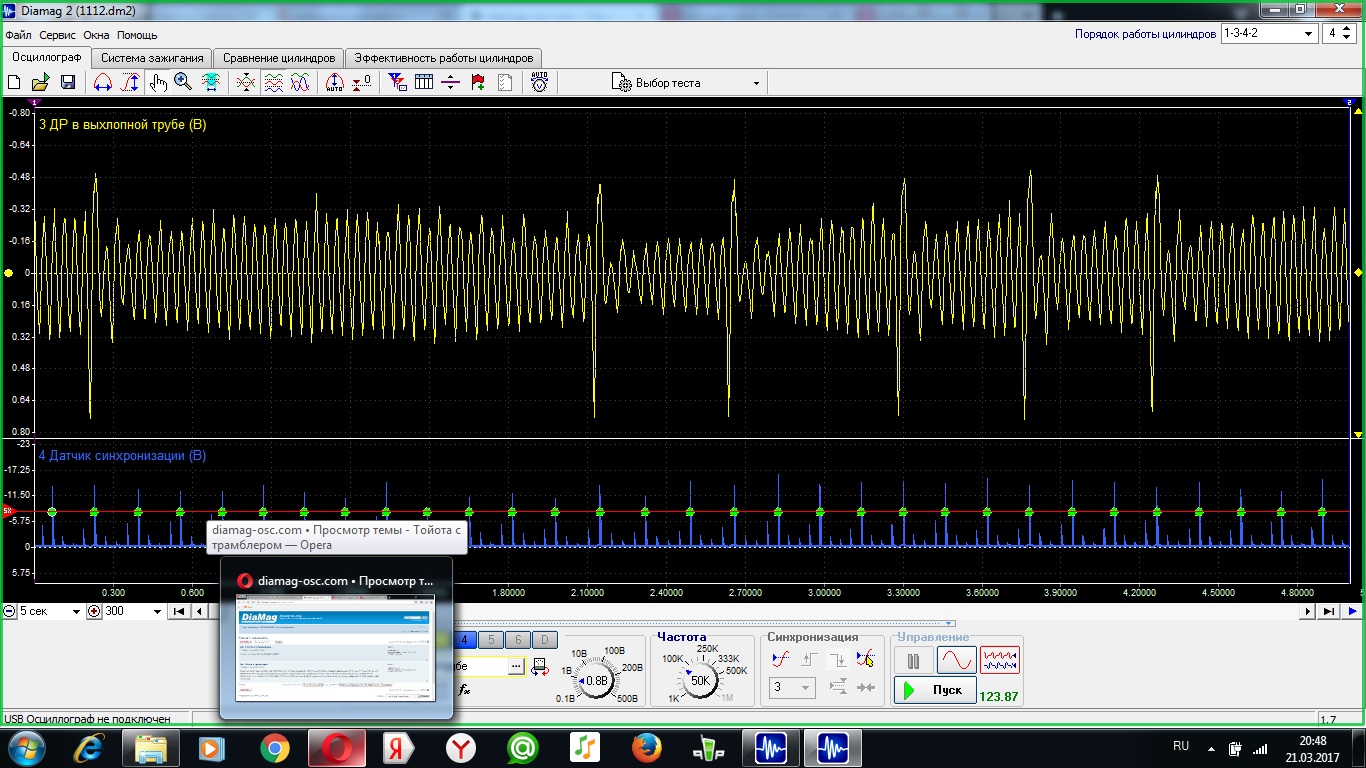Open Файл menu

18,35
